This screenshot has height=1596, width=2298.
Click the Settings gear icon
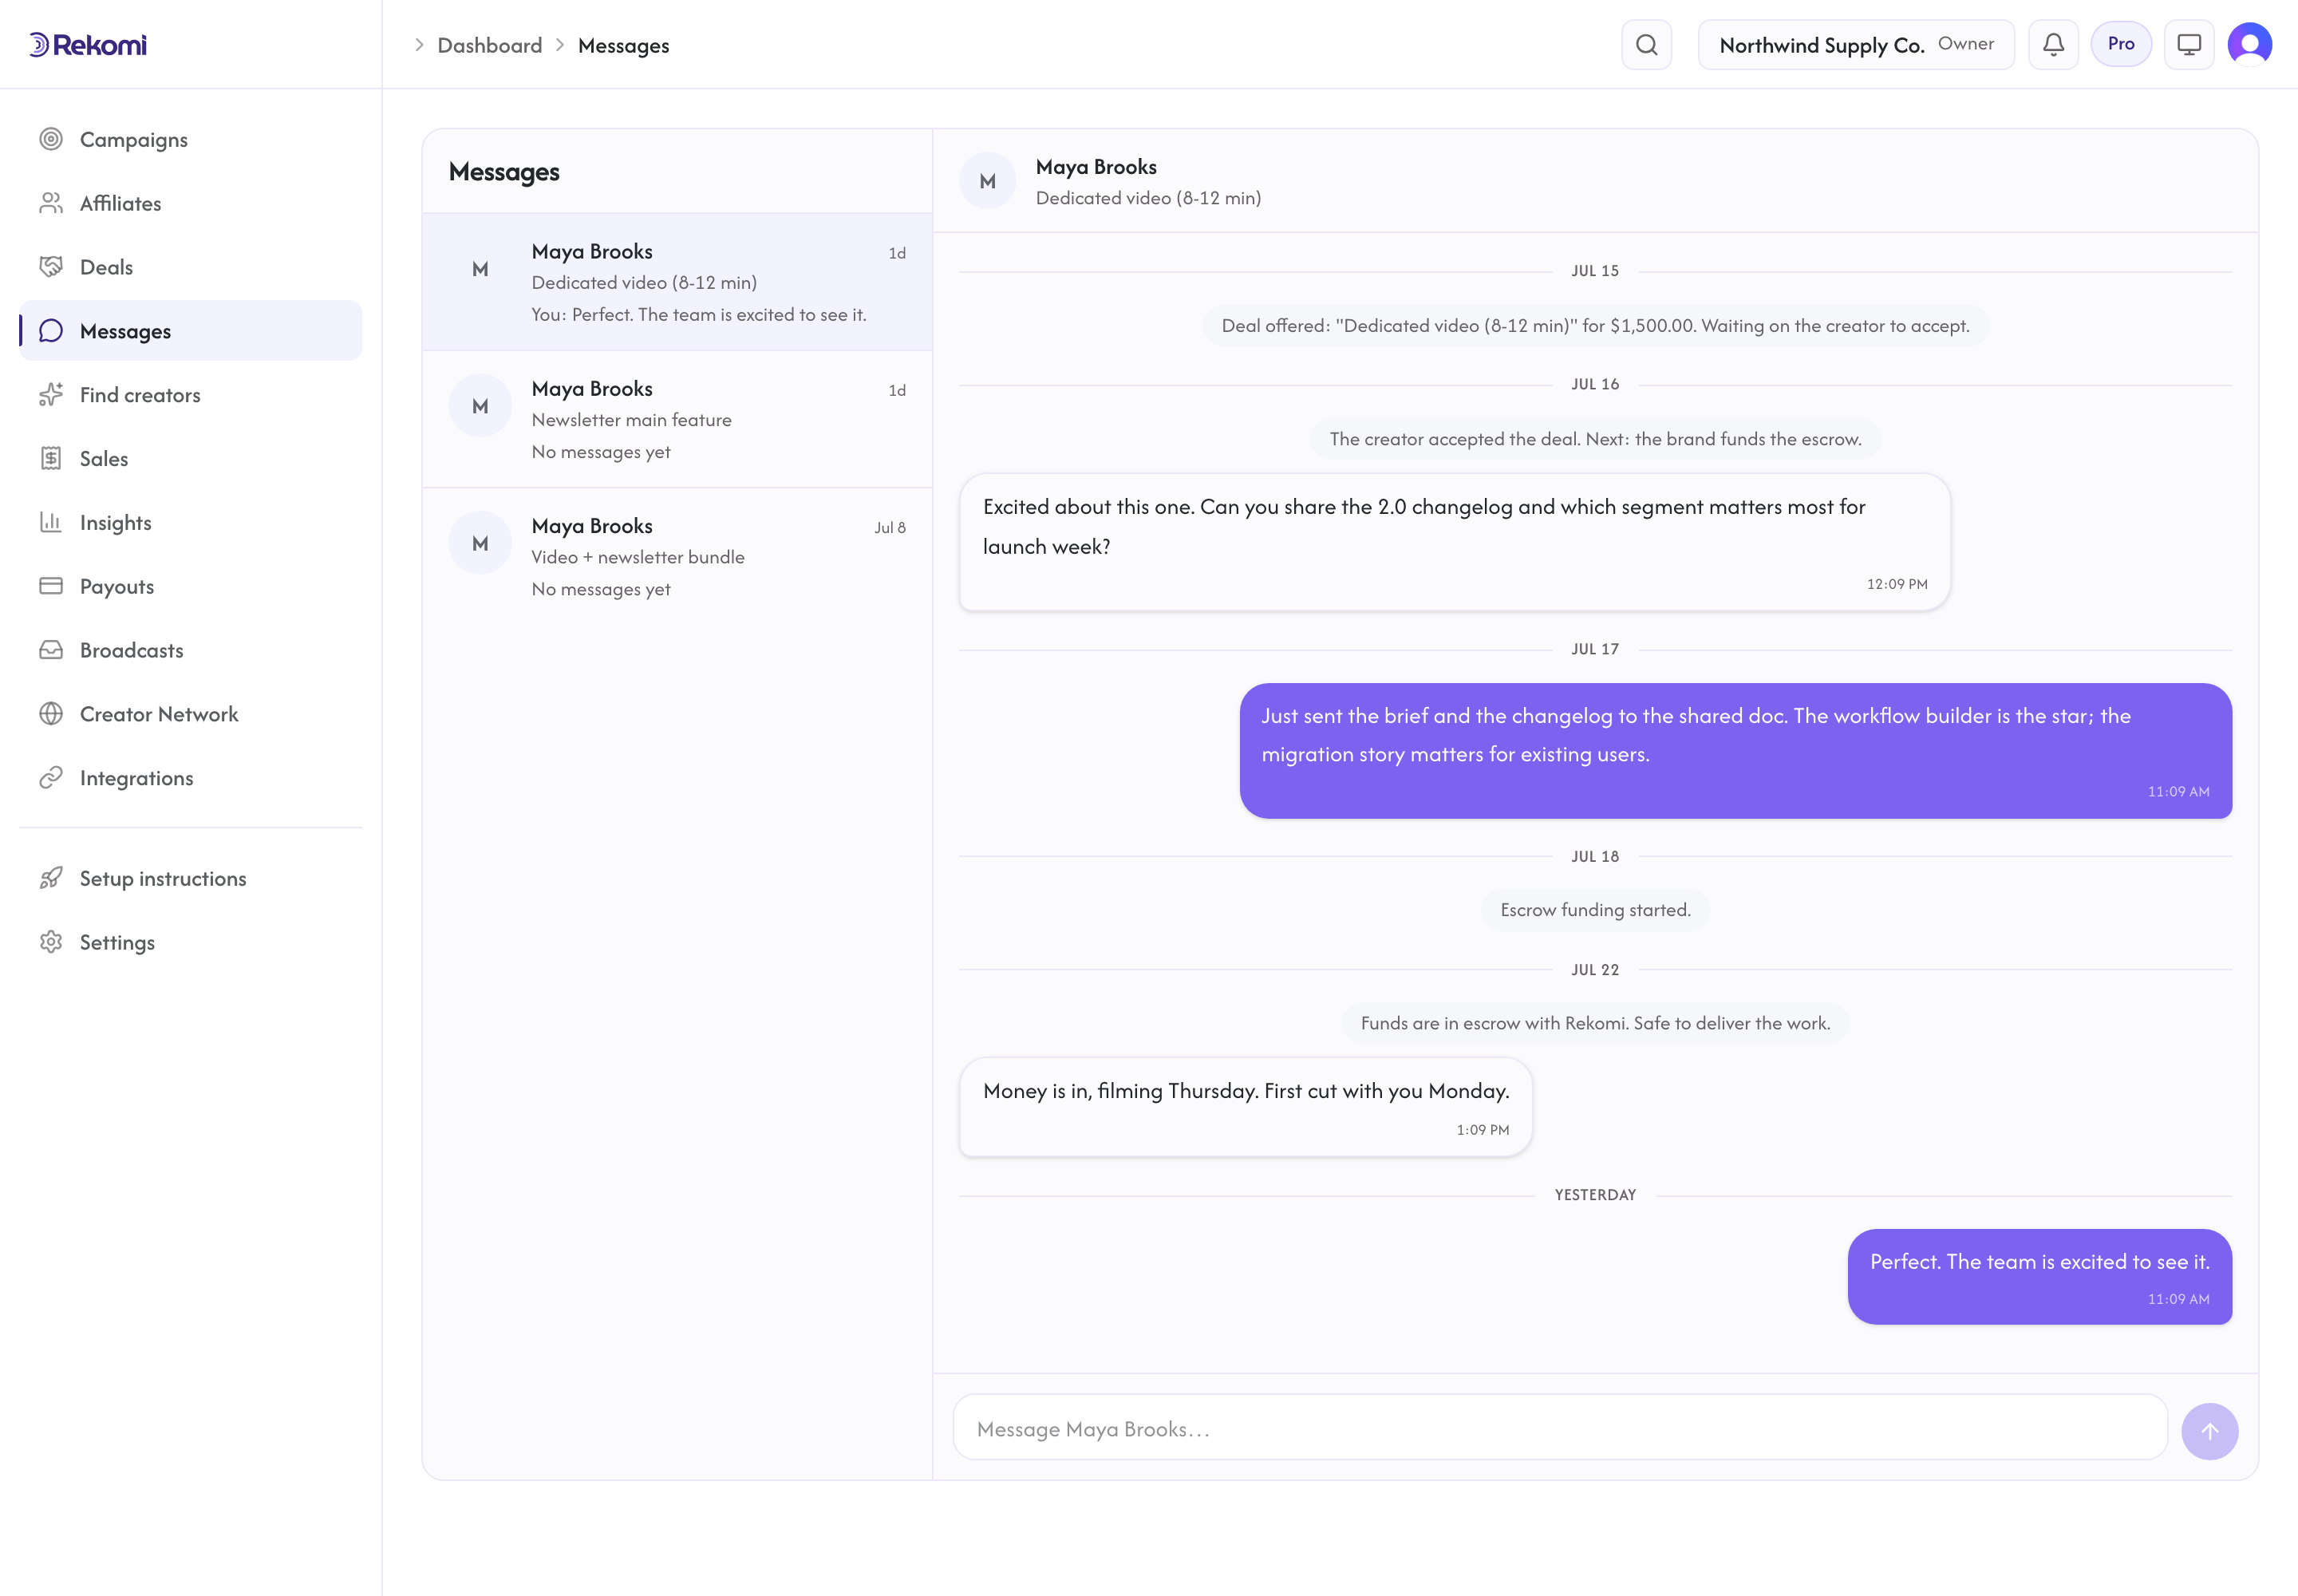click(x=51, y=942)
